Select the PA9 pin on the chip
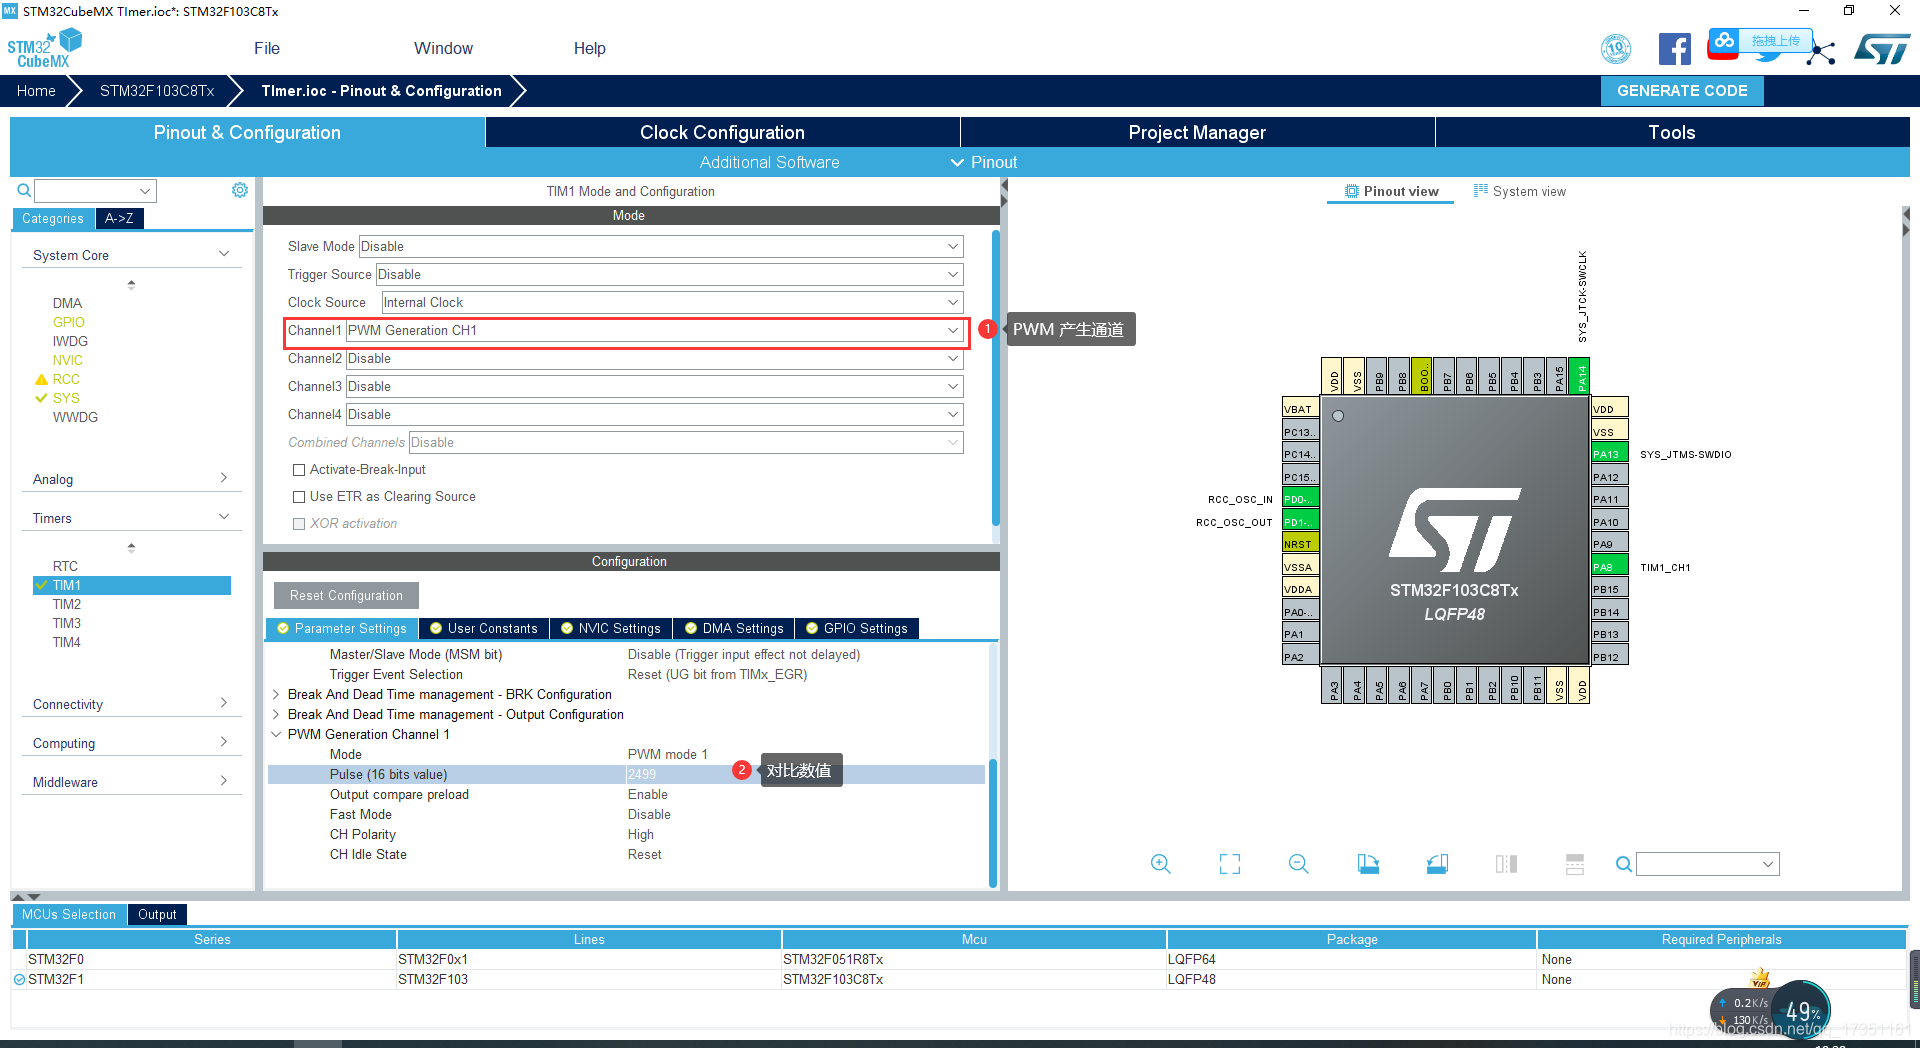Screen dimensions: 1920x1048 [1609, 544]
